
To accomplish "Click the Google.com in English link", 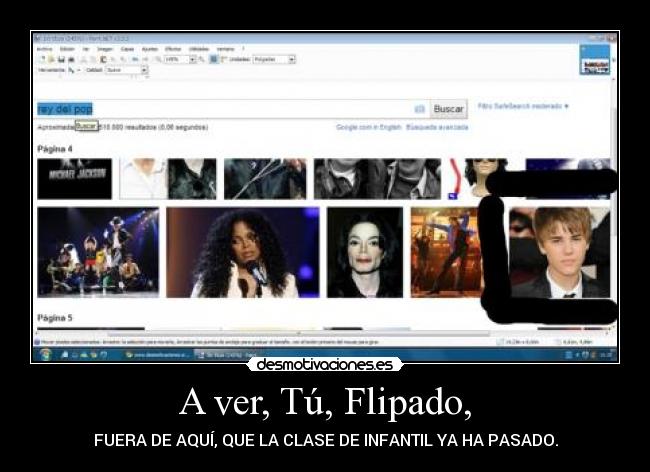I will [x=369, y=127].
